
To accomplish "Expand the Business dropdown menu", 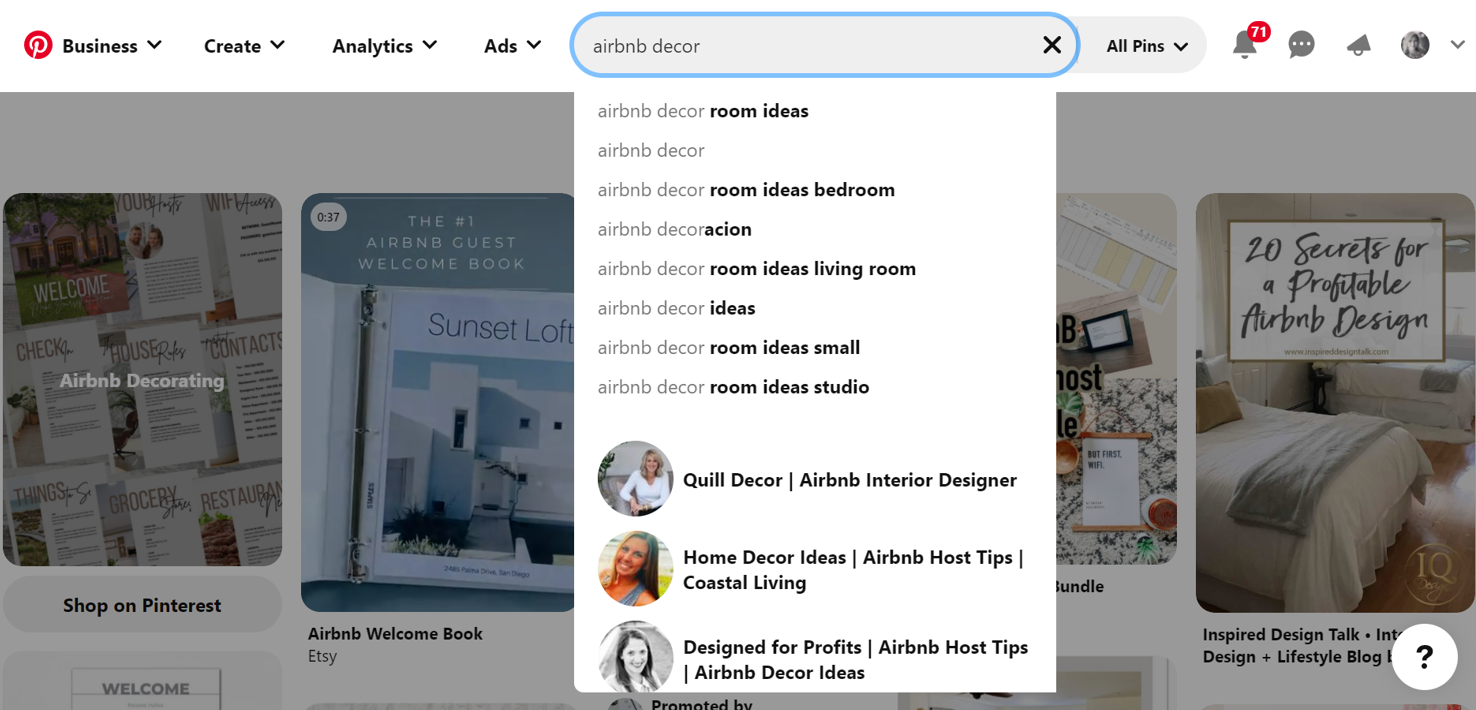I will [x=111, y=46].
